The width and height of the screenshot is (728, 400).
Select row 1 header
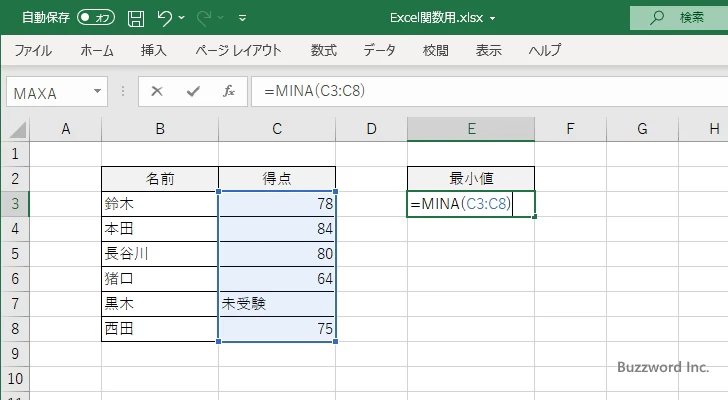(15, 154)
